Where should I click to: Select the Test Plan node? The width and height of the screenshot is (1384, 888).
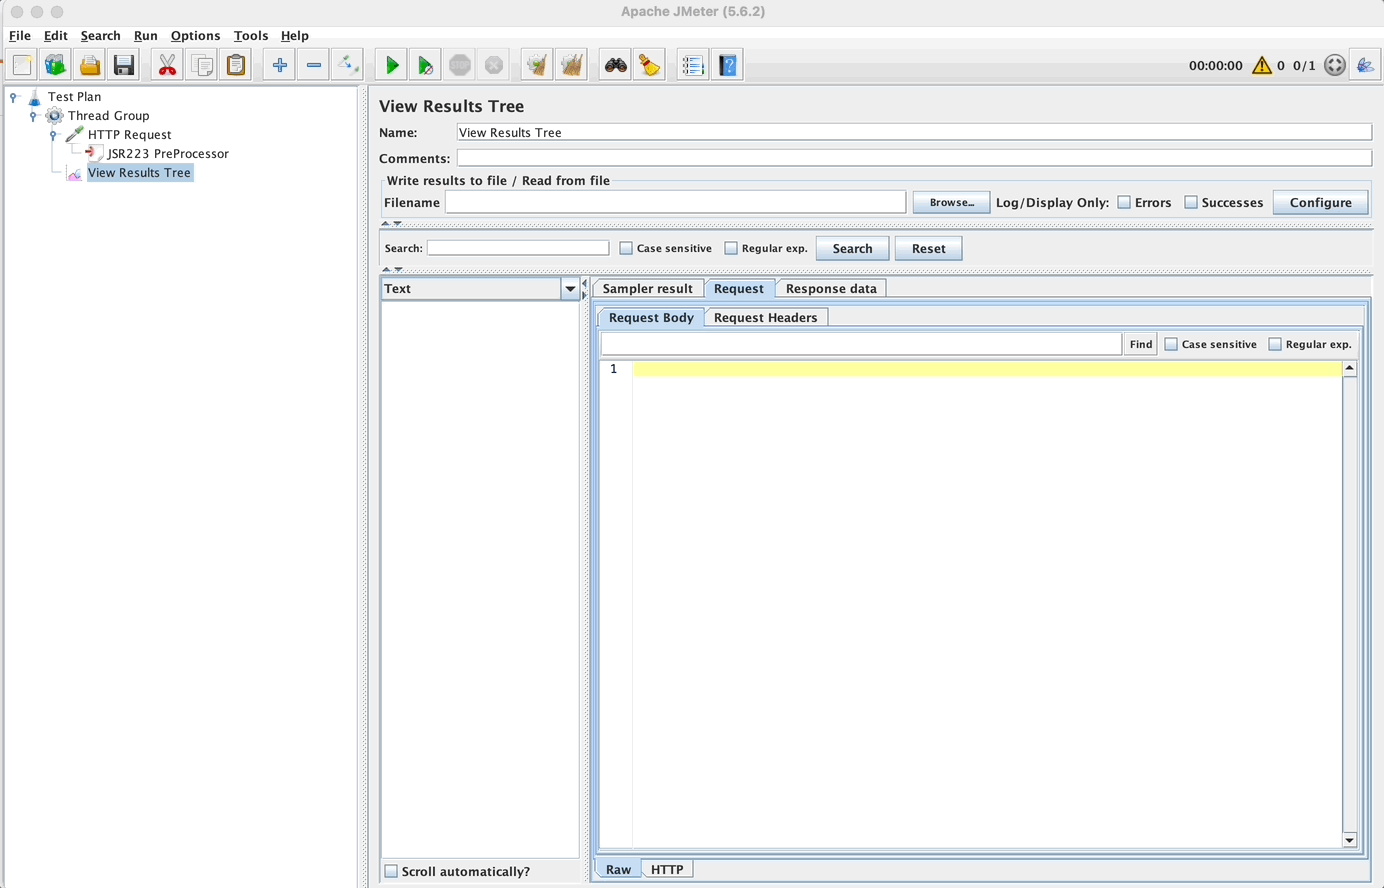click(74, 97)
